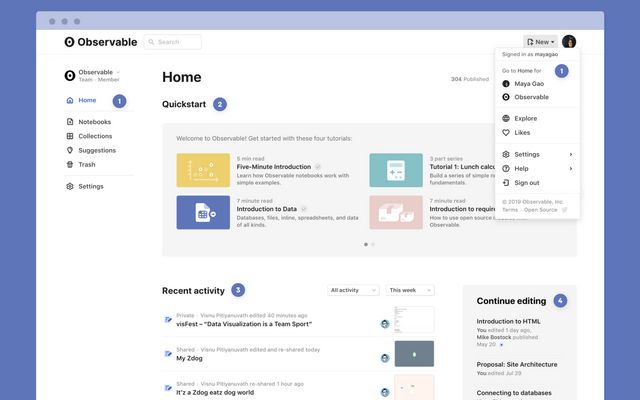Click the Sign out door icon

(x=506, y=183)
